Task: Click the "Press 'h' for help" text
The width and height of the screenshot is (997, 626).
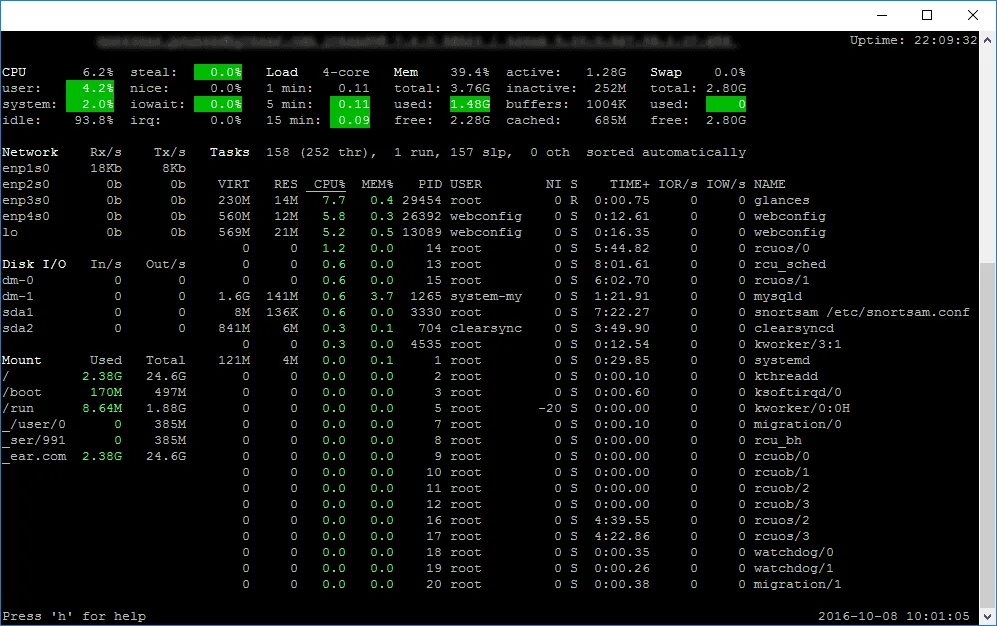Action: coord(74,616)
